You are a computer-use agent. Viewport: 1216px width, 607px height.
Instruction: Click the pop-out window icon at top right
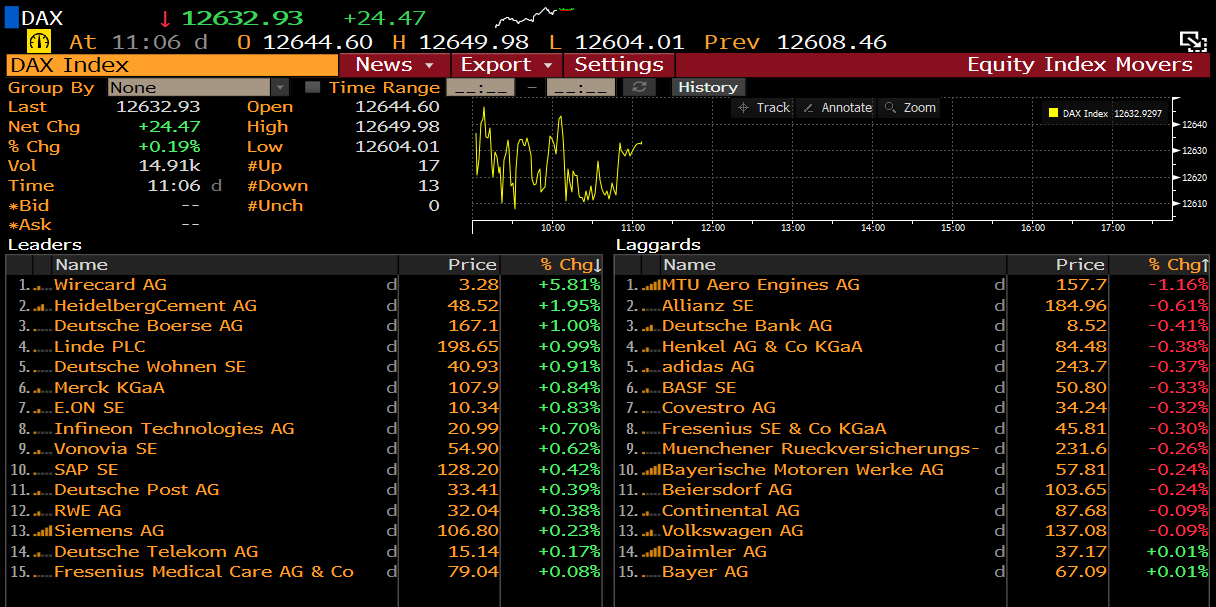[x=1192, y=41]
